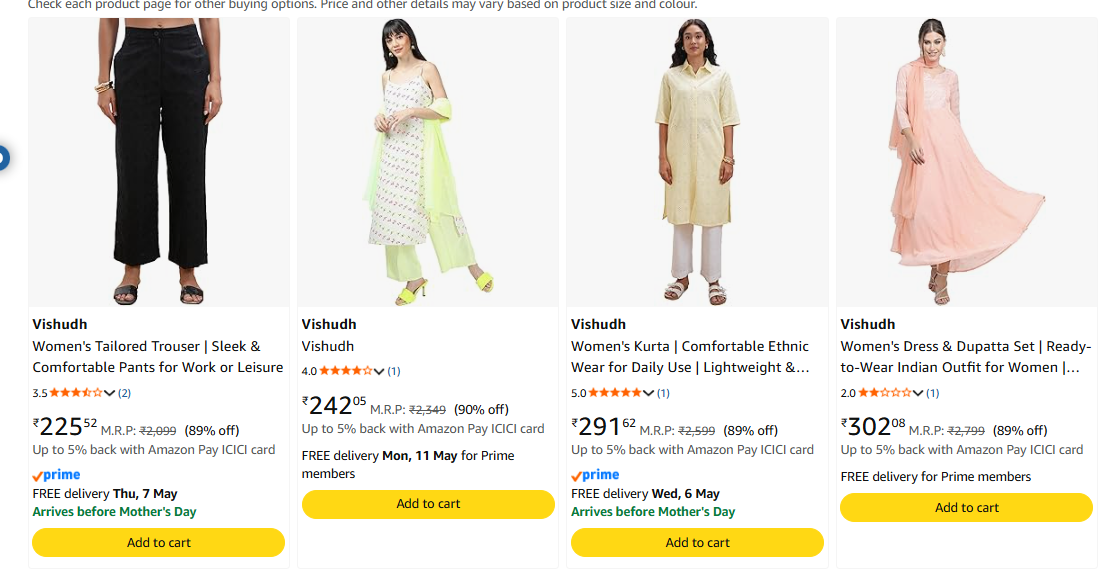Open the peach dress product image
Viewport: 1101px width, 576px height.
(966, 162)
